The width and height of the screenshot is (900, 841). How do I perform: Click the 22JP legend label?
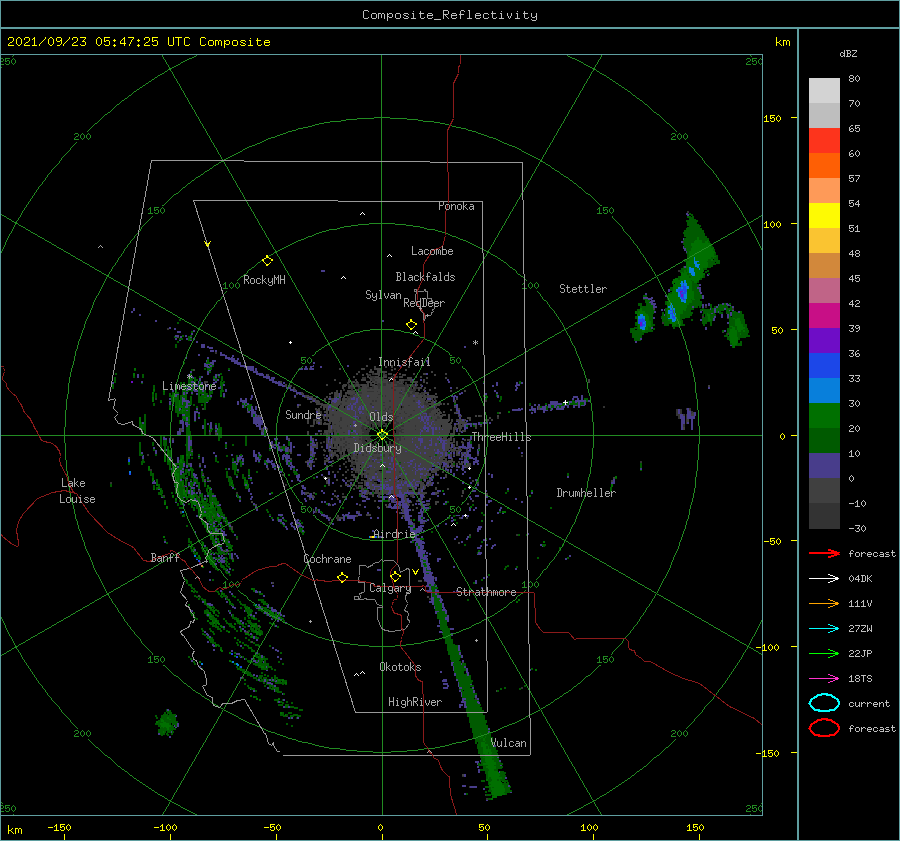tap(860, 653)
